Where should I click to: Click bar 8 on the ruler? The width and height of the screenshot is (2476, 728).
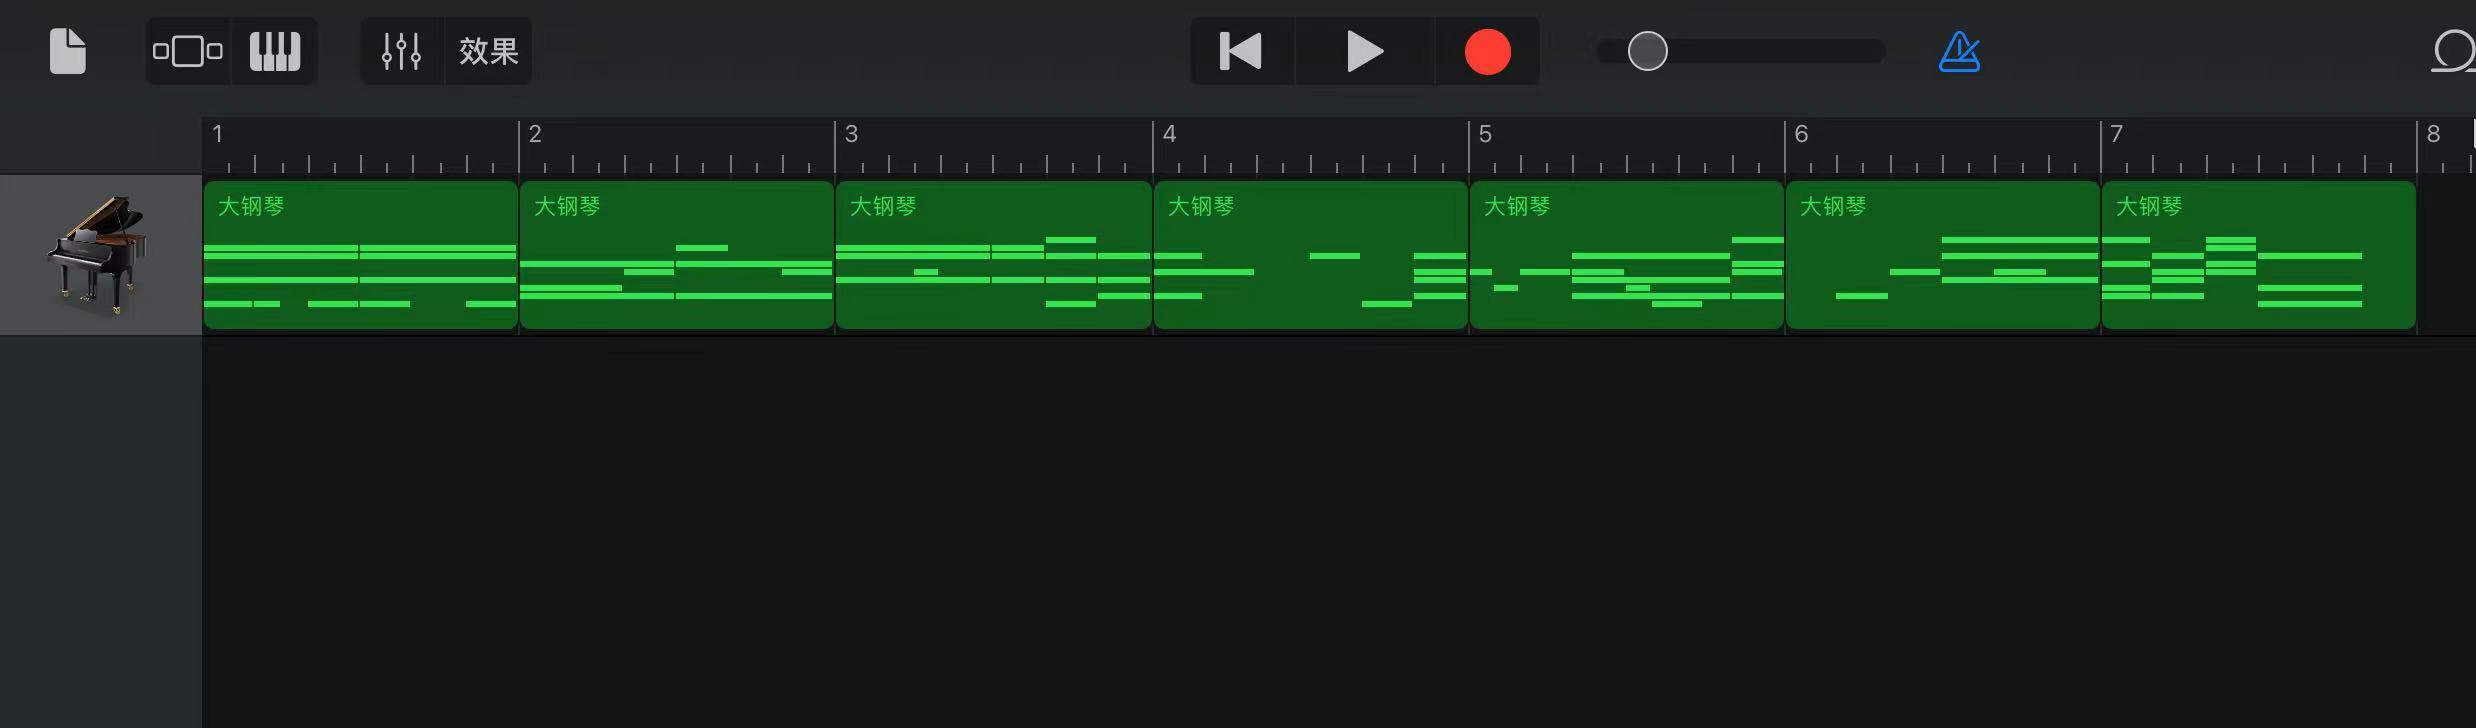point(2434,134)
